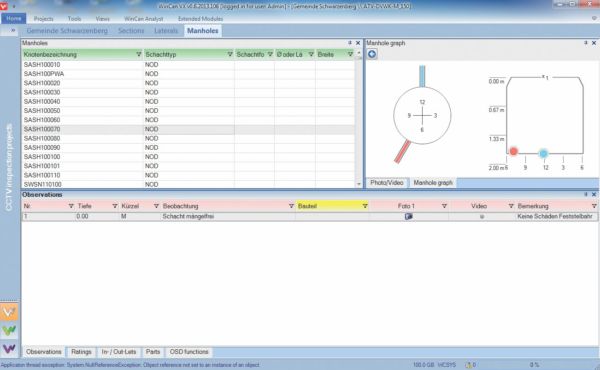Screen dimensions: 600x370
Task: Click the purple W icon in left sidebar
Action: pos(9,348)
